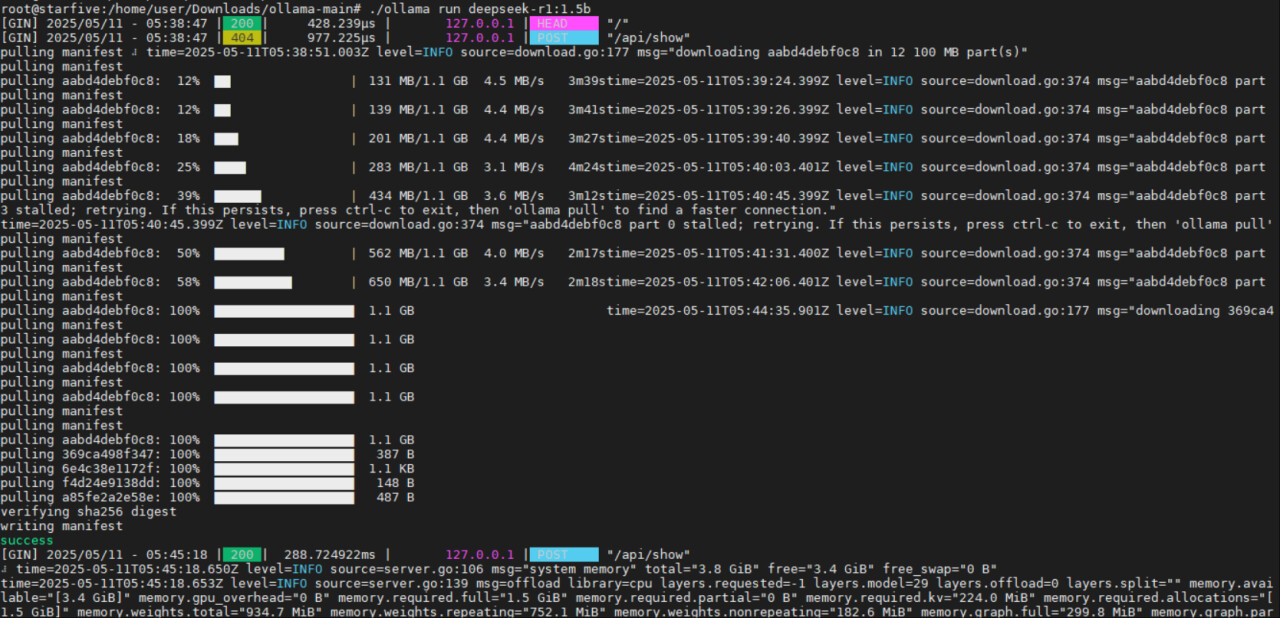Select the magenta HEAD method badge
Screen dimensions: 1280x618
click(564, 23)
